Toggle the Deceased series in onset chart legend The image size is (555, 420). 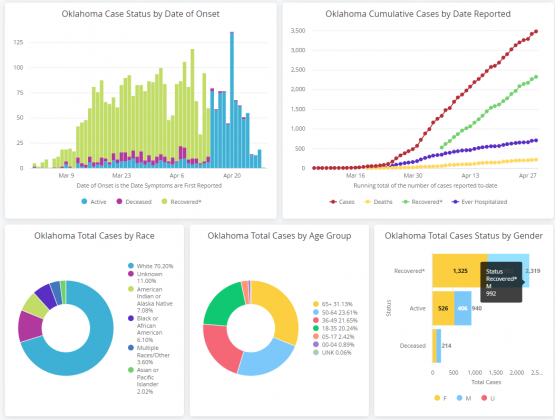coord(134,202)
